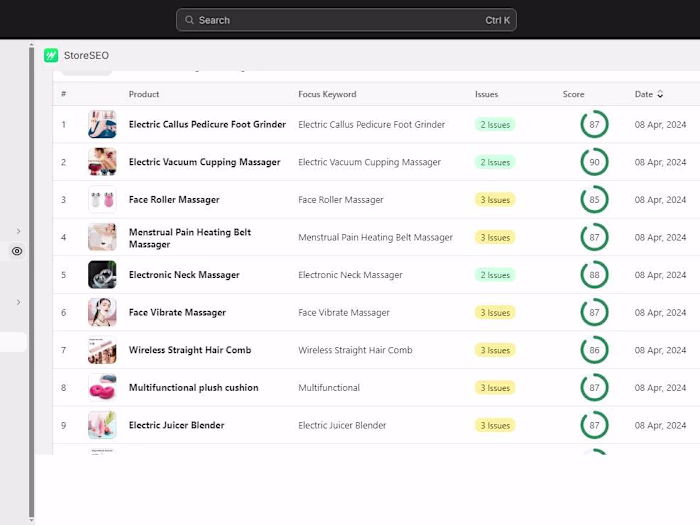
Task: Click score ring 87 for Foot Grinder
Action: [594, 124]
